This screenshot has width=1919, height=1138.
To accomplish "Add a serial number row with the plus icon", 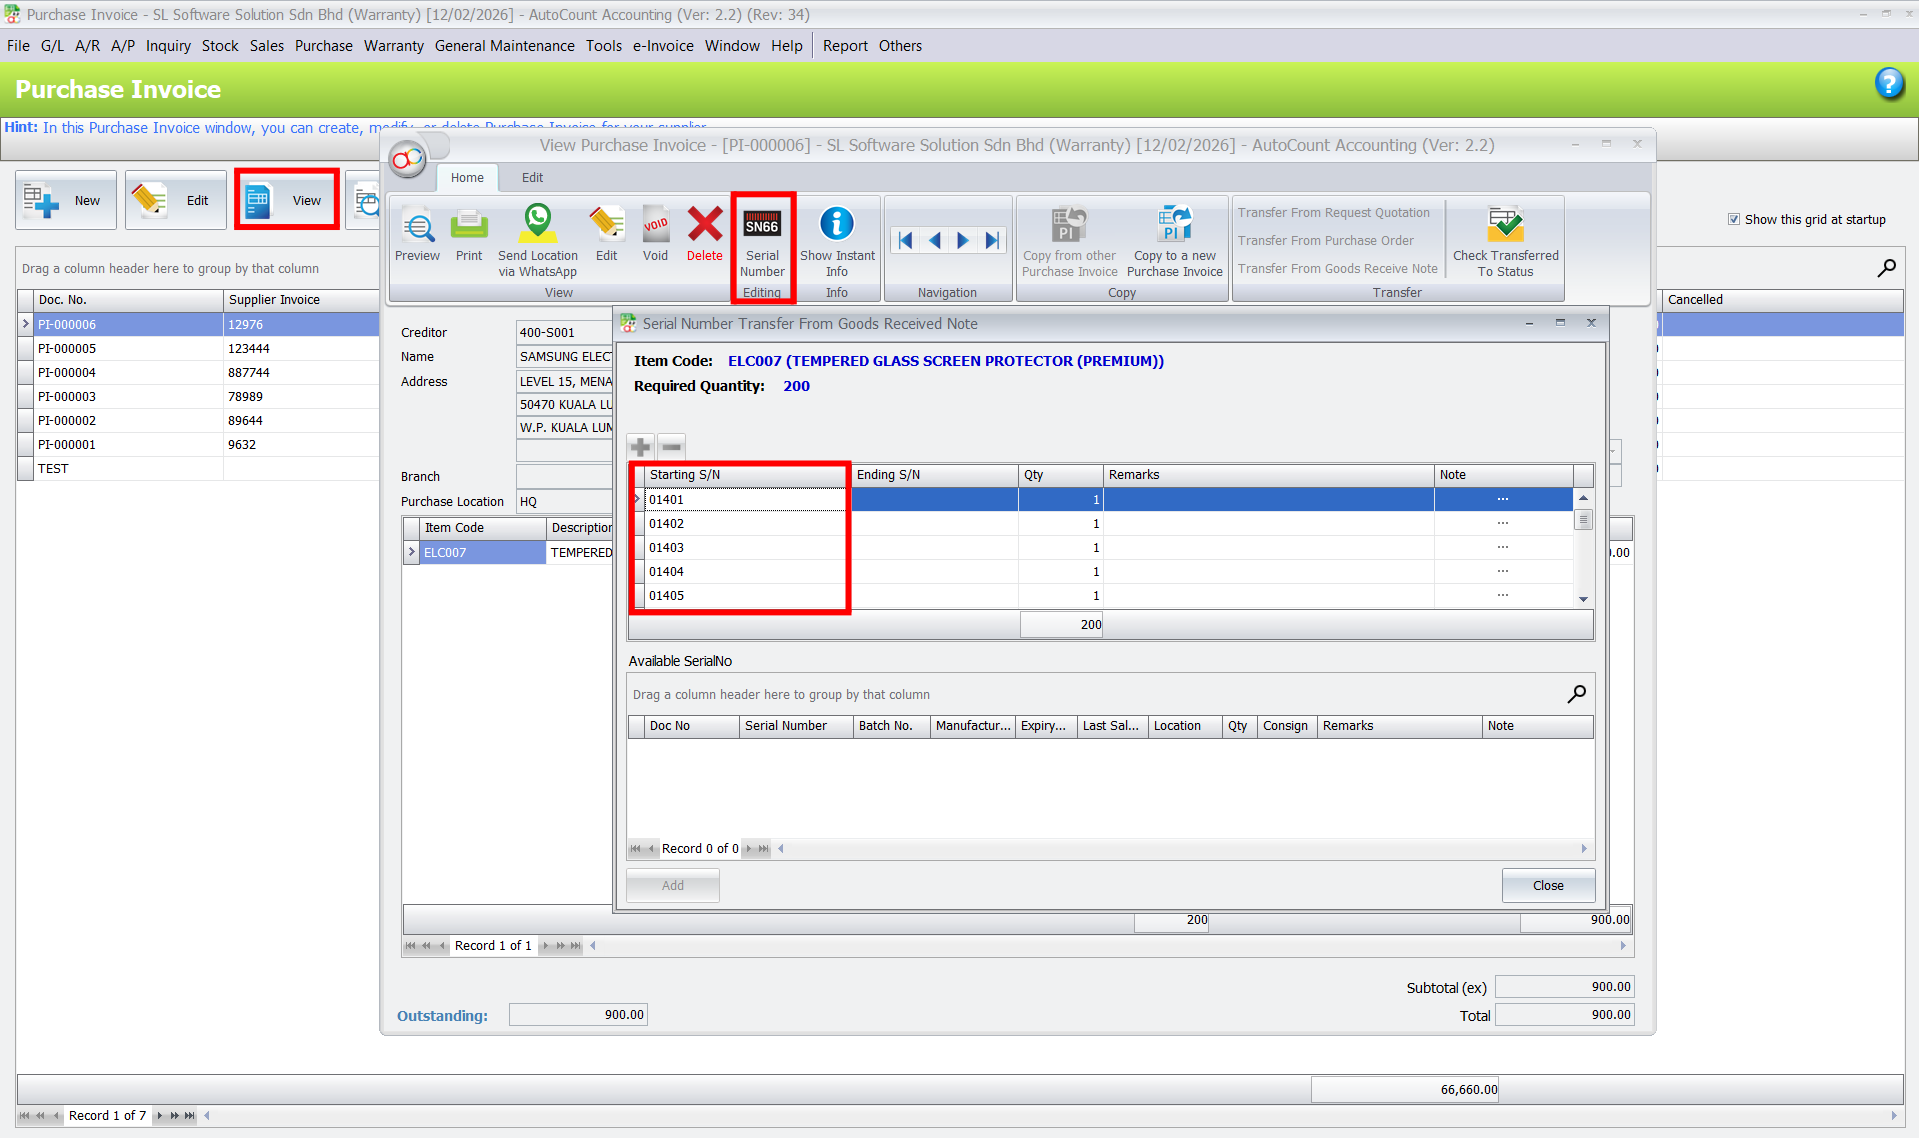I will point(639,447).
